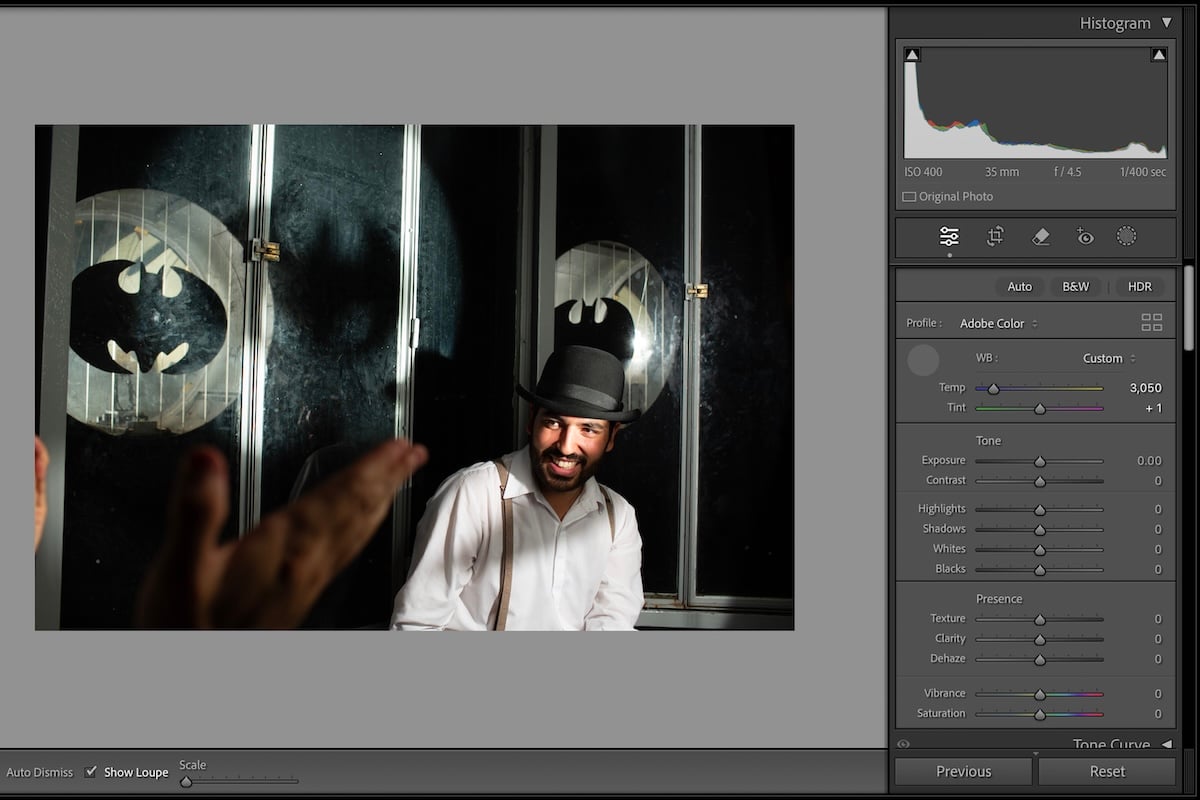The width and height of the screenshot is (1200, 800).
Task: Click the Previous button
Action: pos(962,771)
